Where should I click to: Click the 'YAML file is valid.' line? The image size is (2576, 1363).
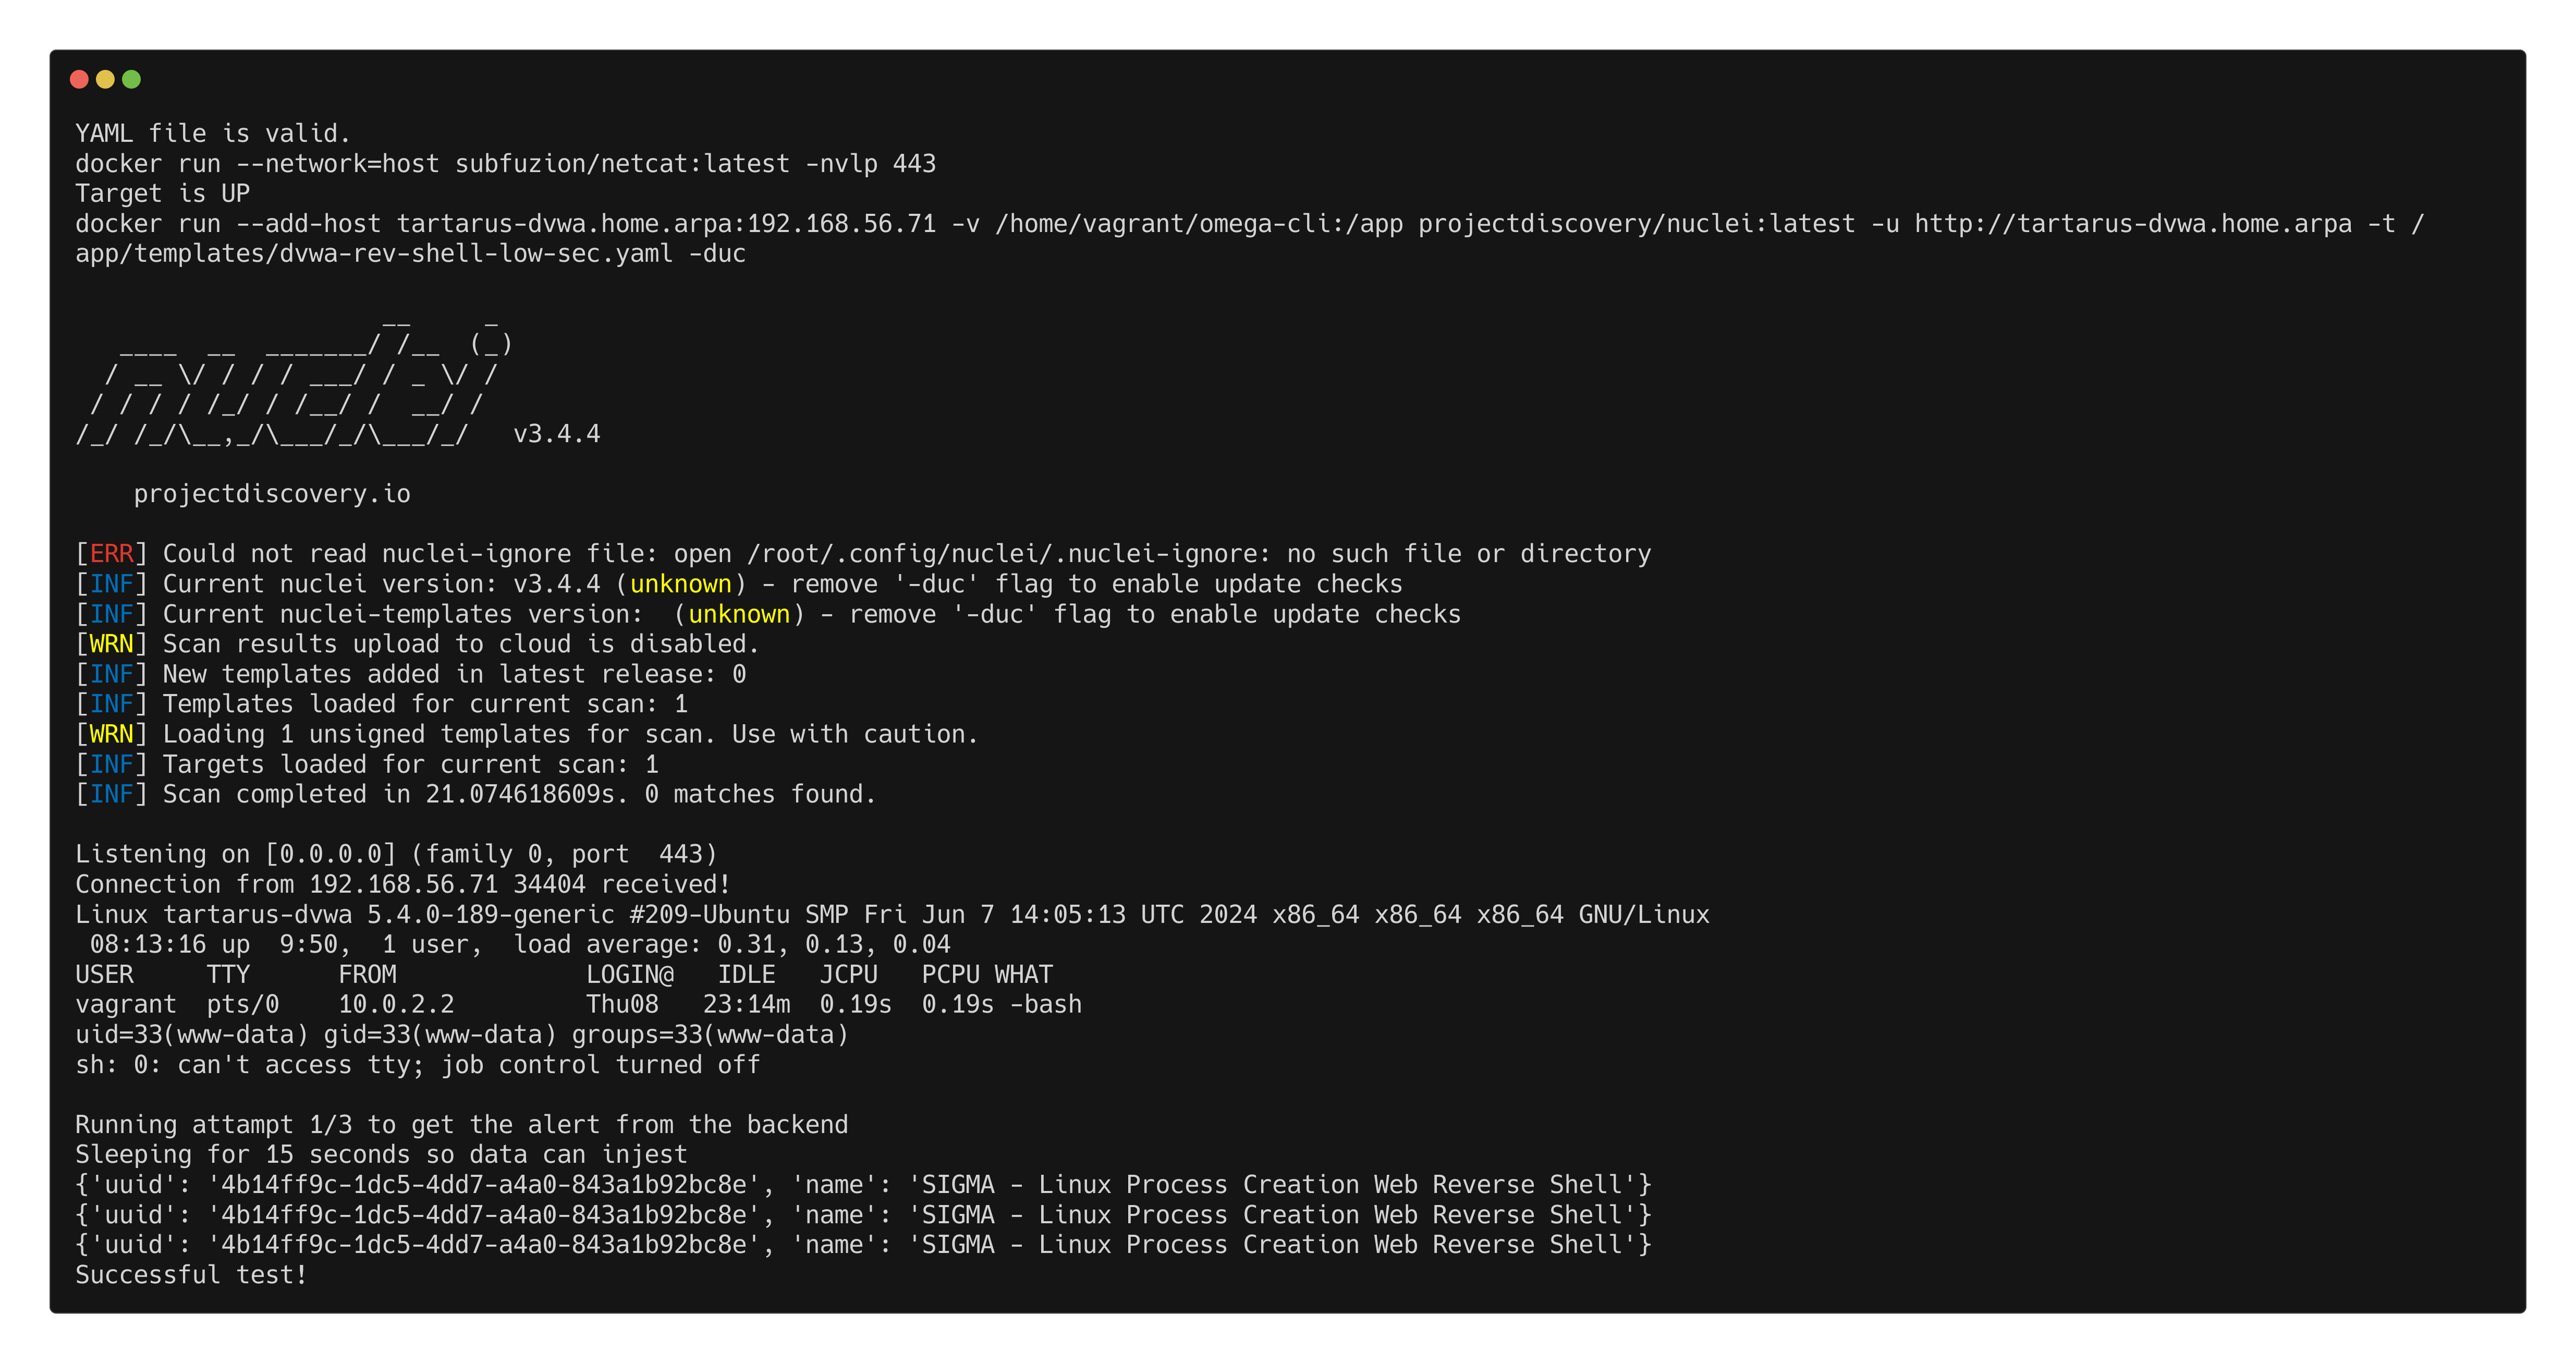pos(213,134)
